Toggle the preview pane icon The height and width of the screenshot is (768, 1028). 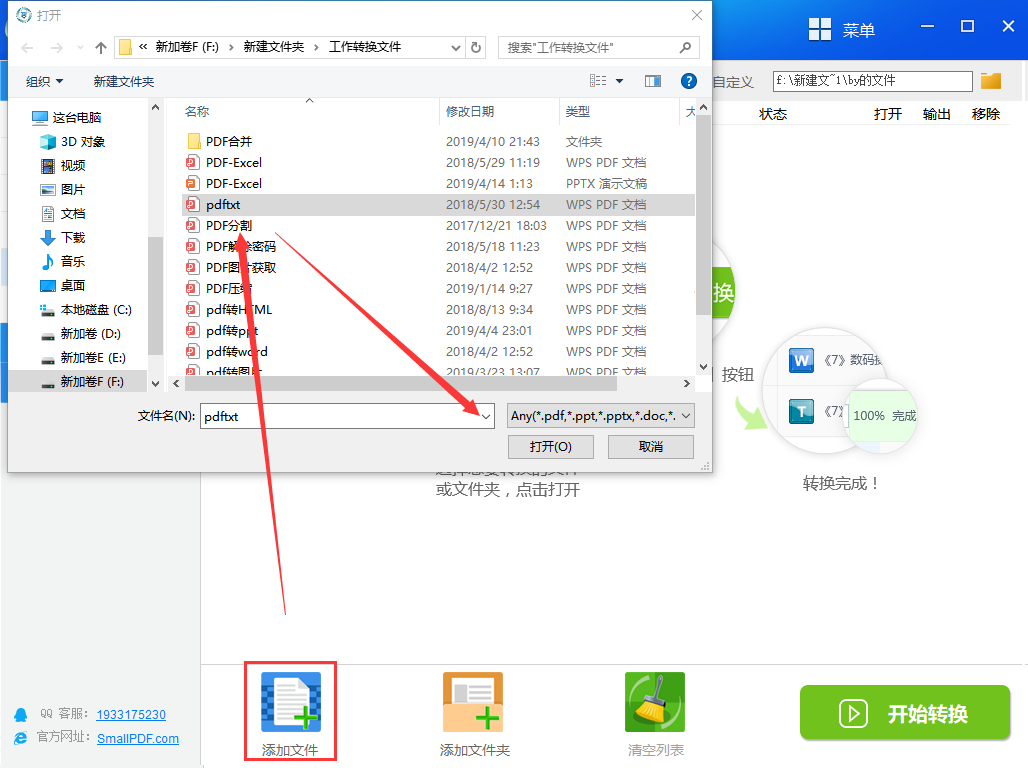click(x=653, y=81)
